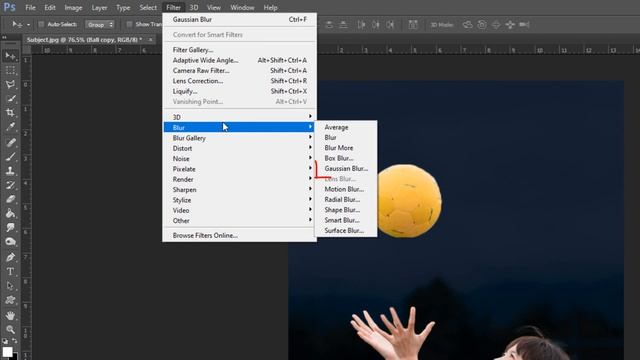
Task: Open the Select menu
Action: click(x=148, y=7)
